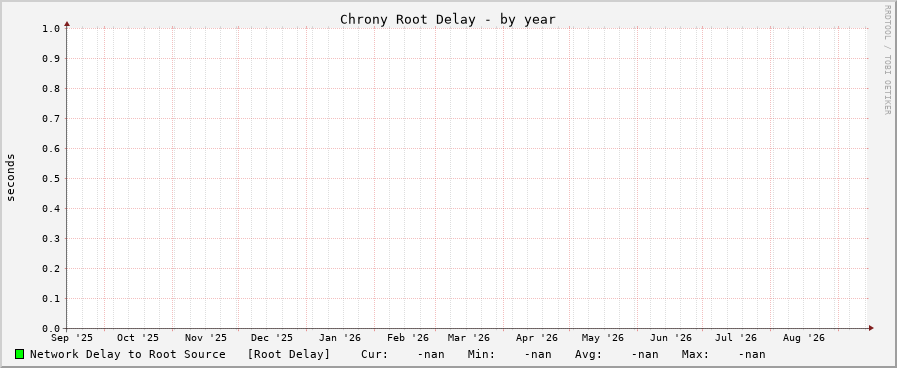Click the 0.8 y-axis value

51,89
